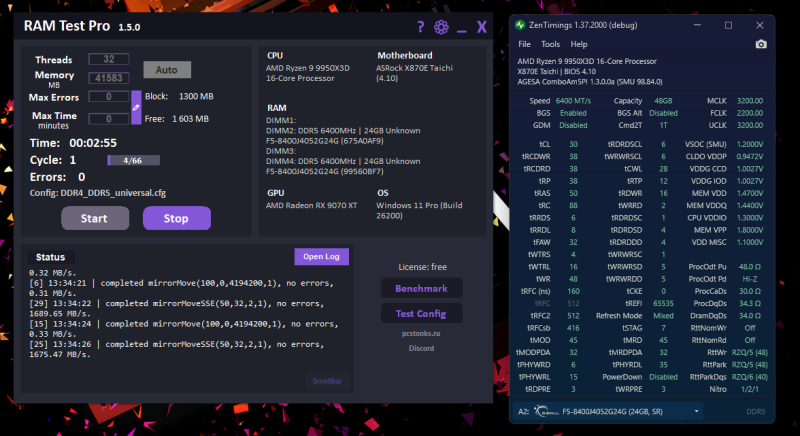Click the Config DDR4_DDR5_universal.cfg text

pyautogui.click(x=98, y=193)
